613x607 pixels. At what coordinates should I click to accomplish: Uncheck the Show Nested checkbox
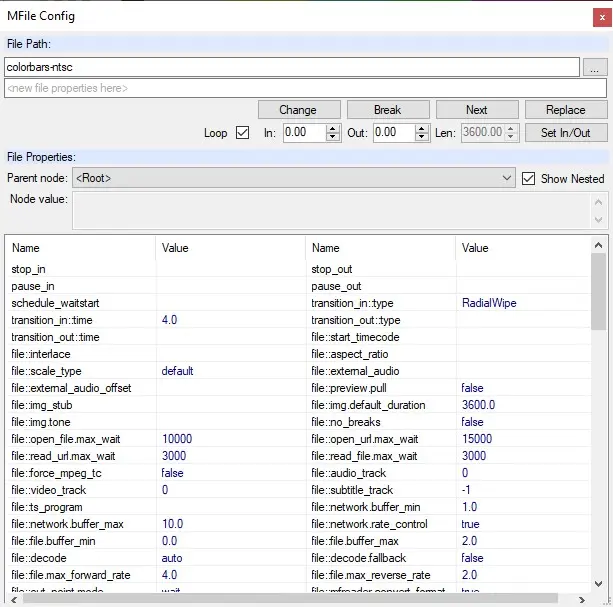click(x=529, y=178)
